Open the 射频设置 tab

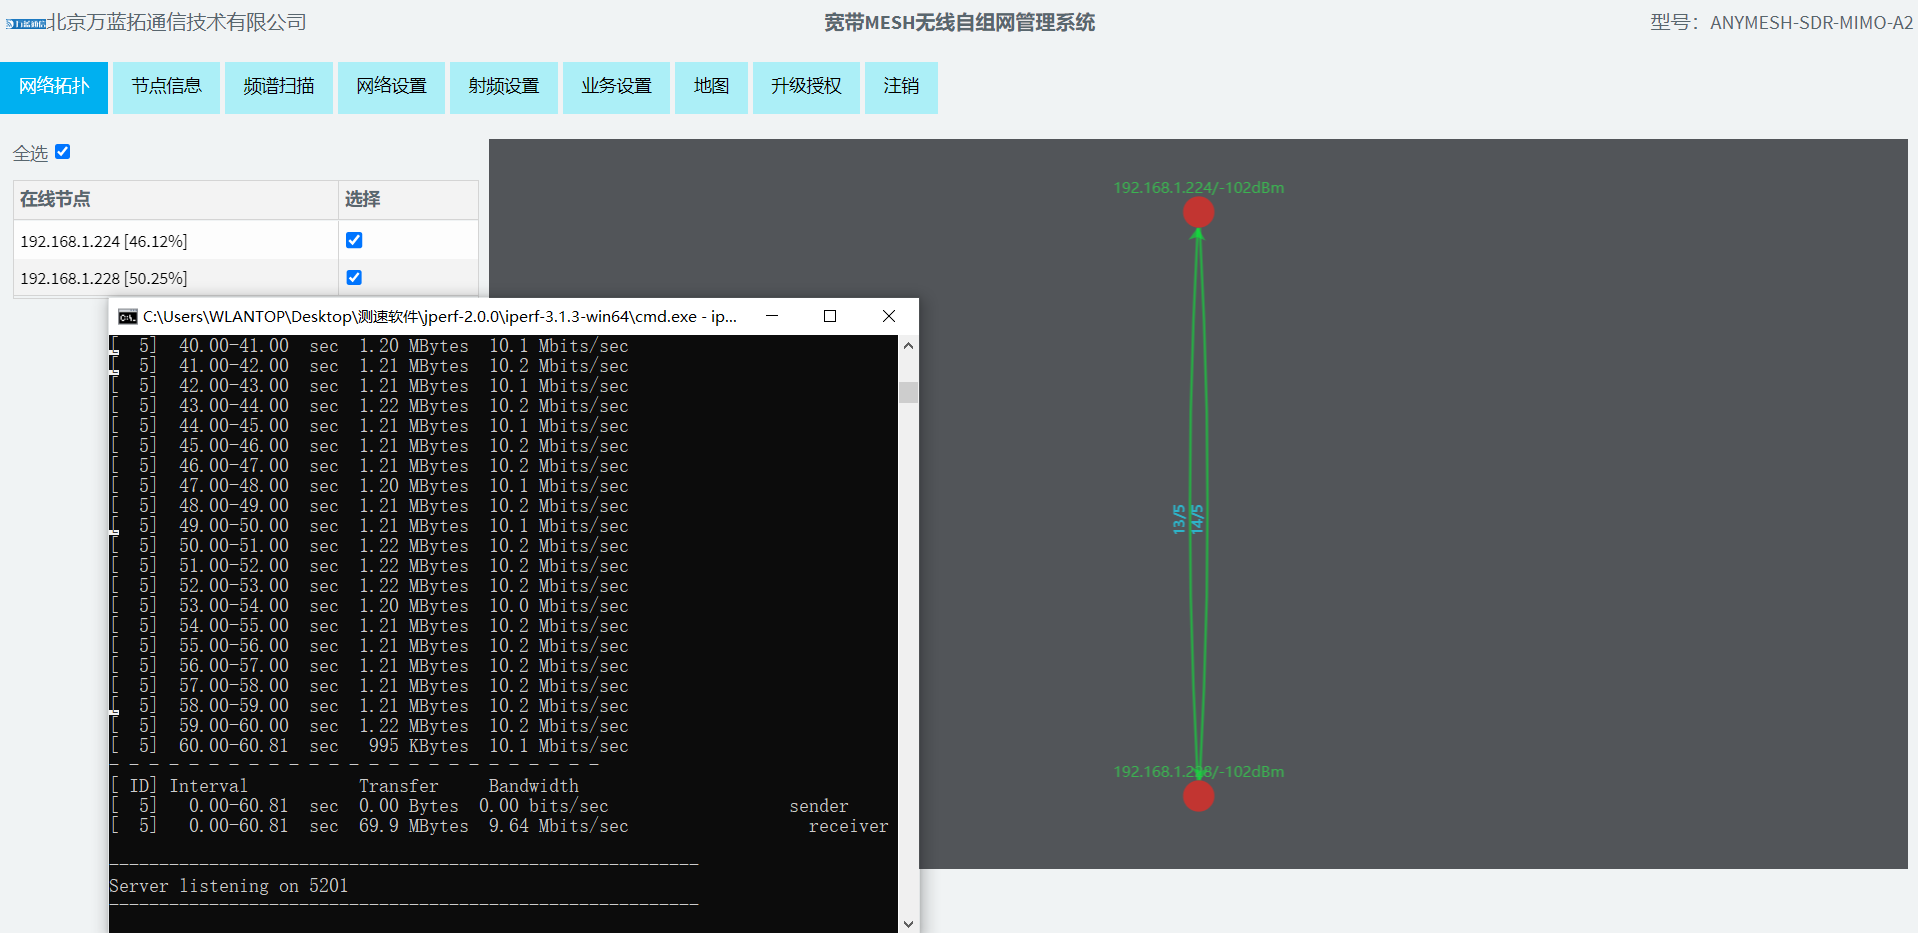(x=503, y=87)
